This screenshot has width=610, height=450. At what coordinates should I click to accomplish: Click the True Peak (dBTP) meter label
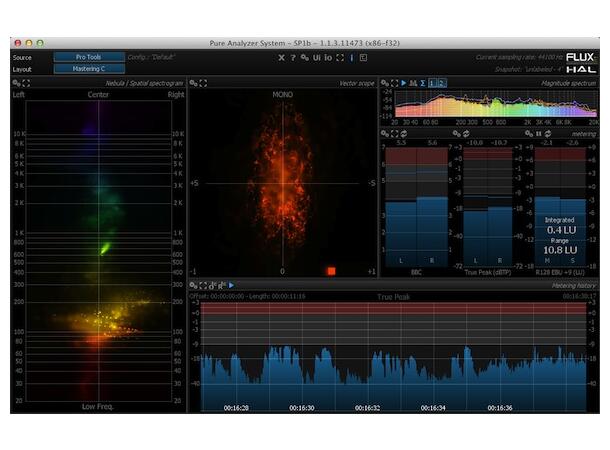[487, 273]
